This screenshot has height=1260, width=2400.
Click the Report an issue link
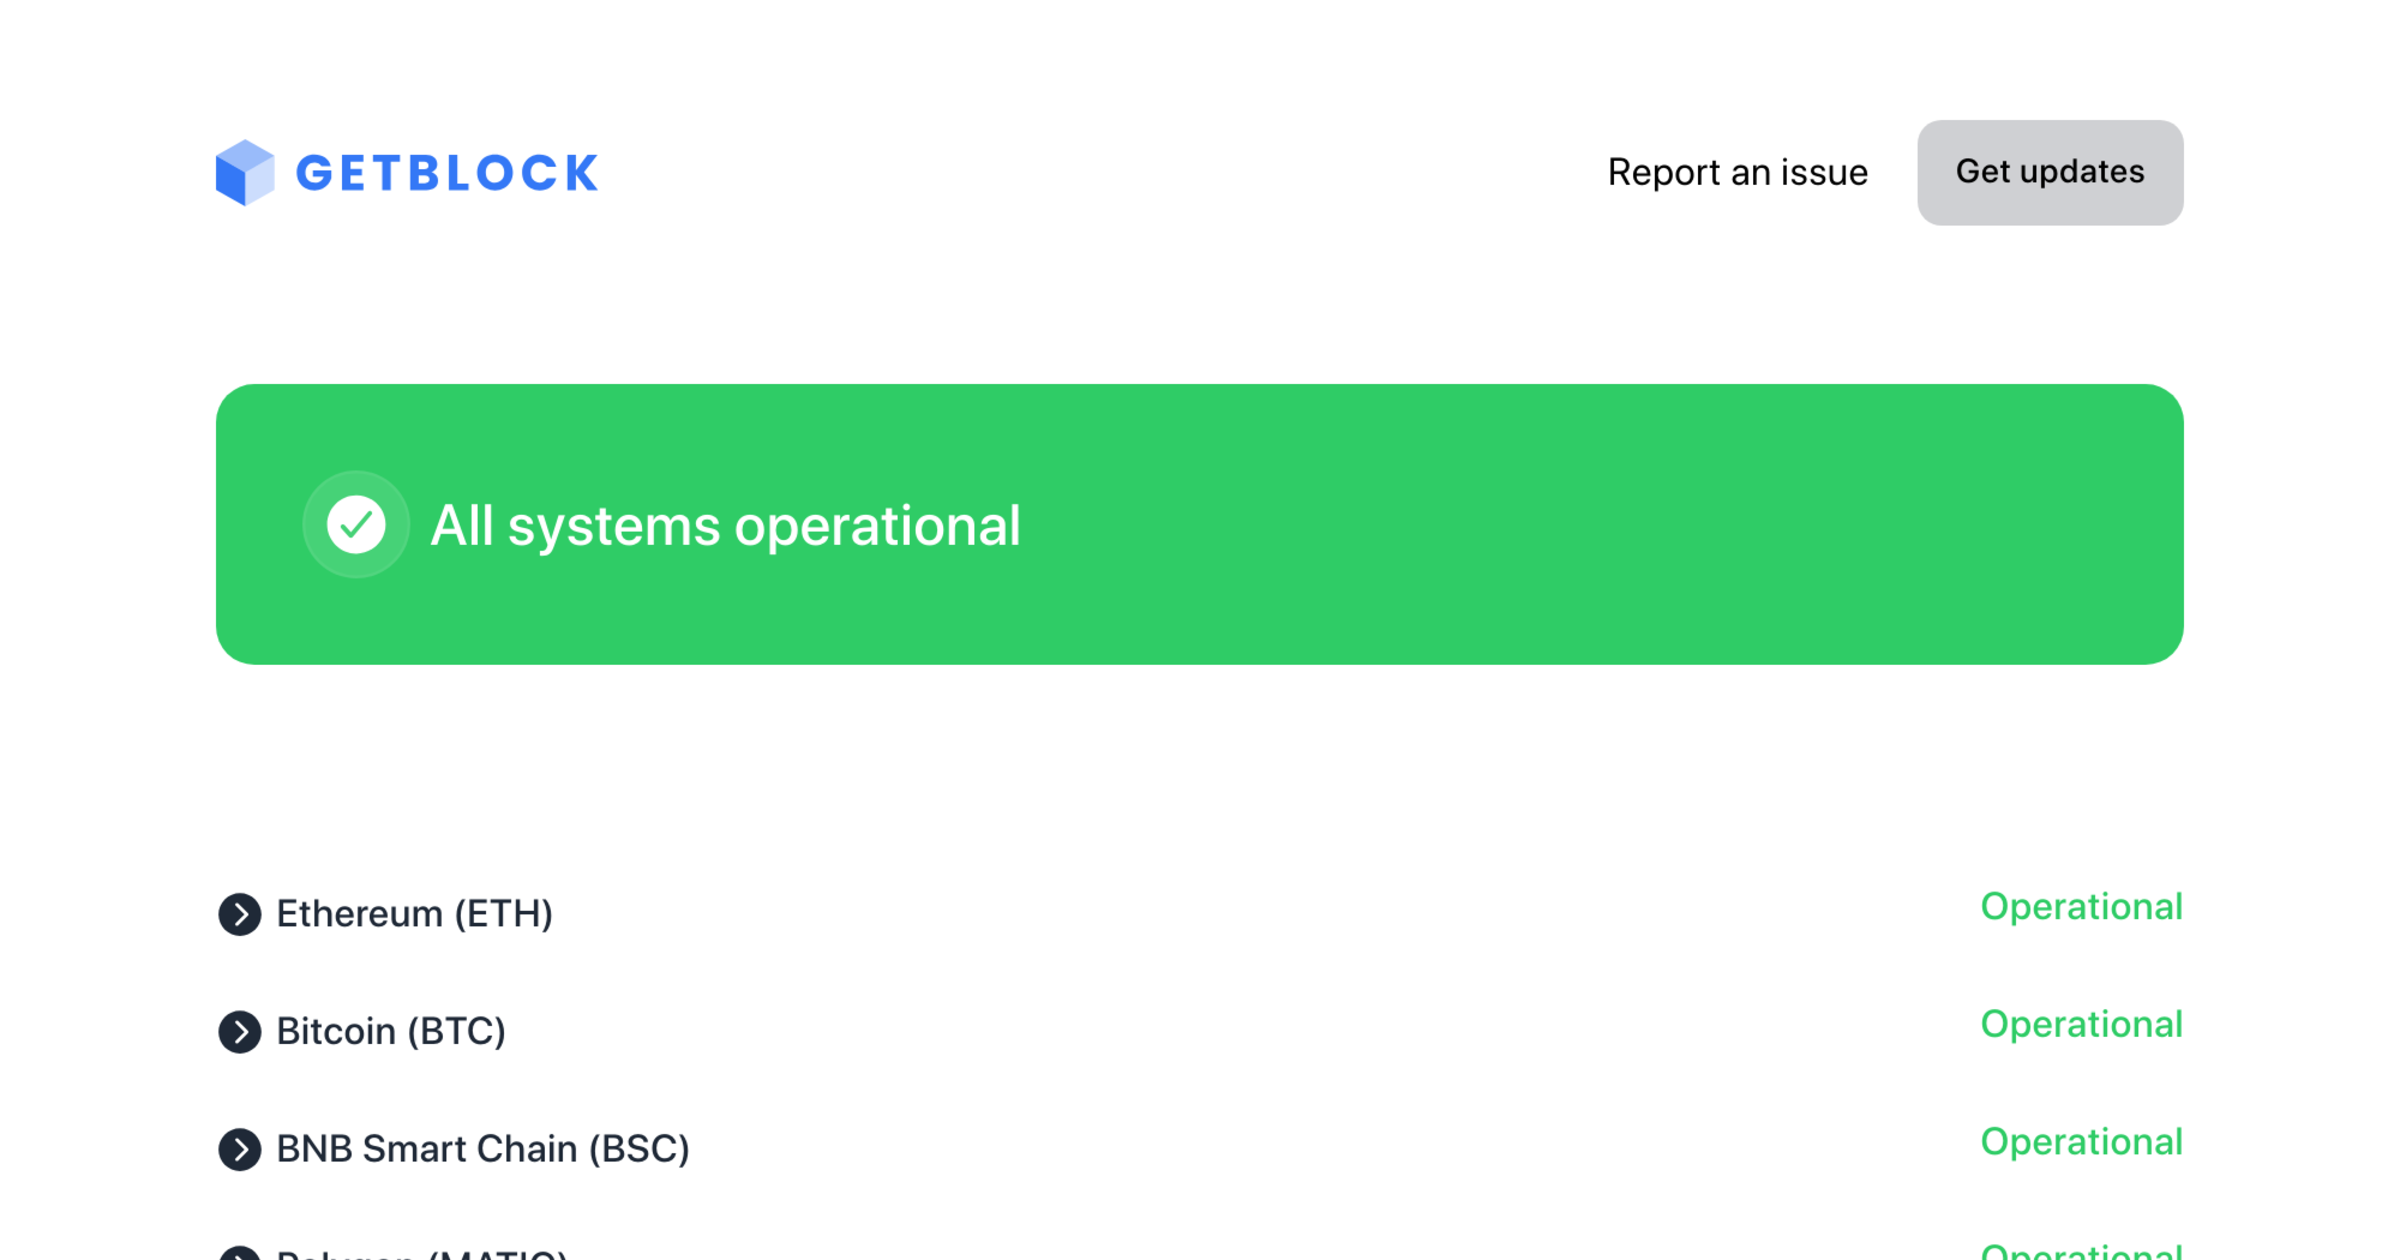click(1737, 172)
